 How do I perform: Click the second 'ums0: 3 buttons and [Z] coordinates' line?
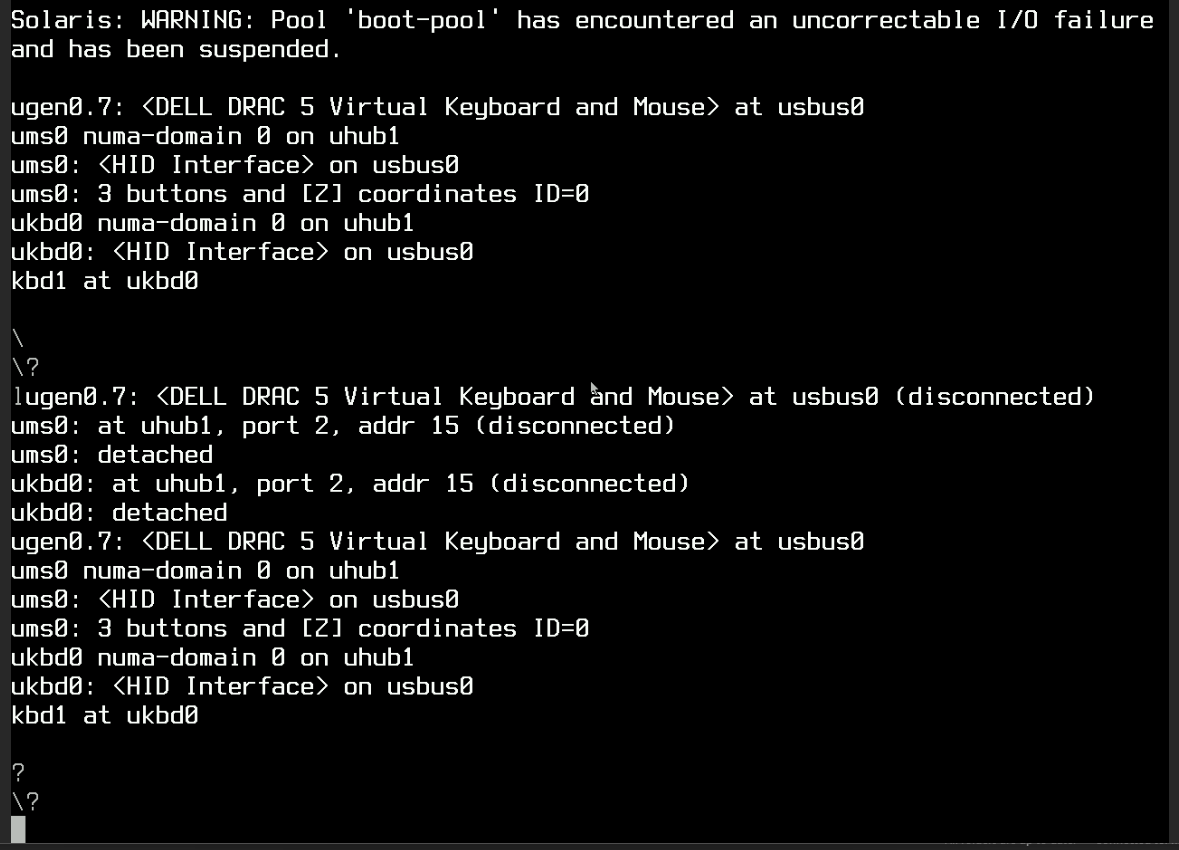pos(300,628)
